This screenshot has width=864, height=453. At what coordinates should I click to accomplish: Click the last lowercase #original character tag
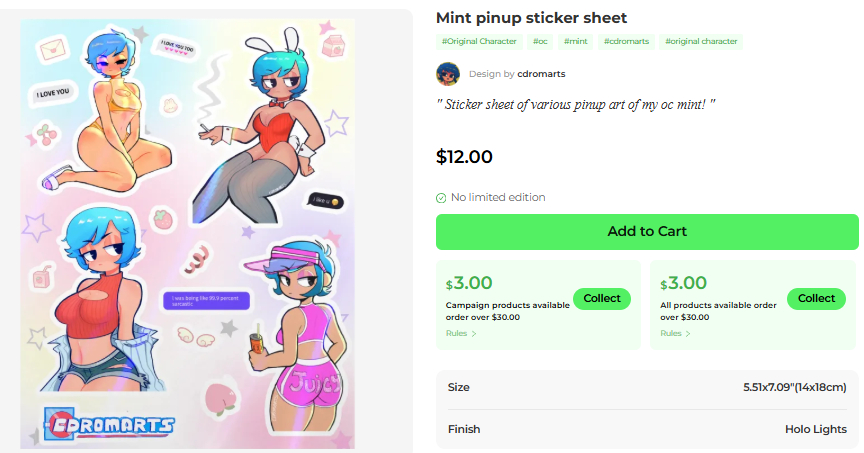[701, 42]
